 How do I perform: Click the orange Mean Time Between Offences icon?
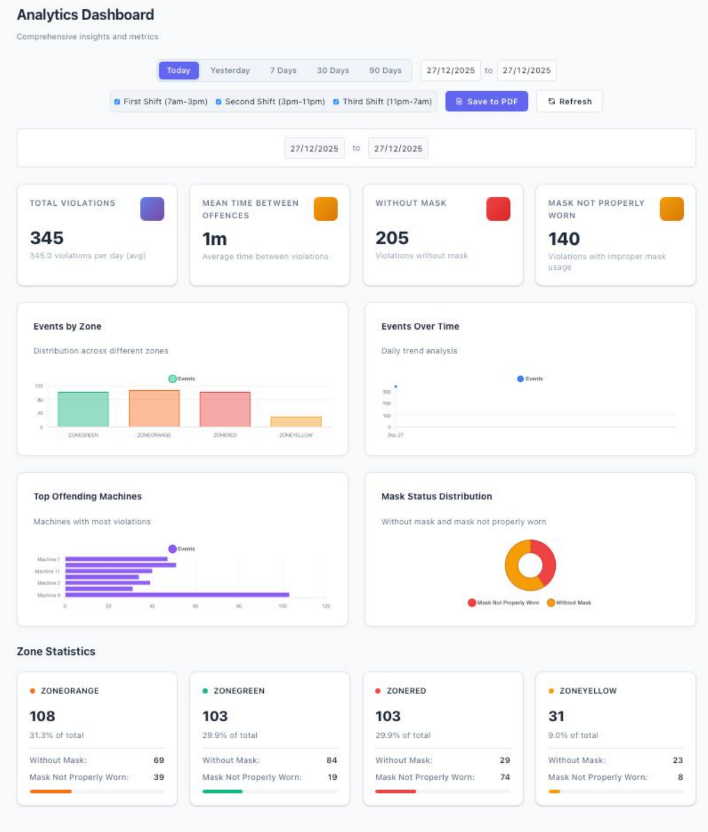325,208
